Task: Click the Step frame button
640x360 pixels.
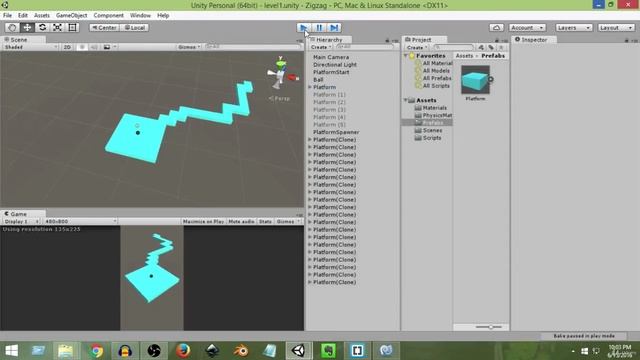Action: (334, 27)
